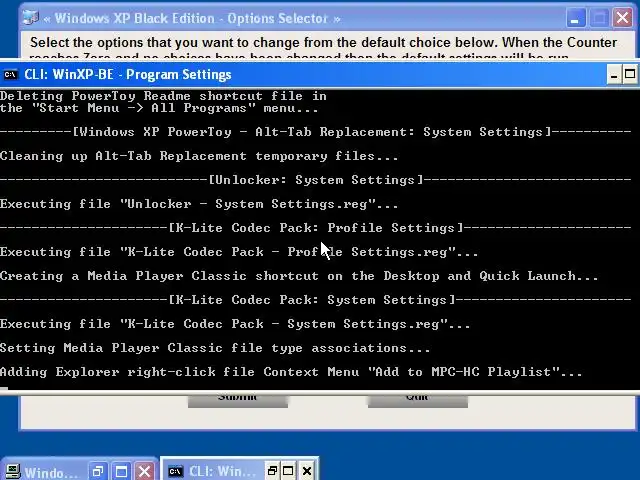
Task: Click the CLI window command prompt icon
Action: coord(11,75)
